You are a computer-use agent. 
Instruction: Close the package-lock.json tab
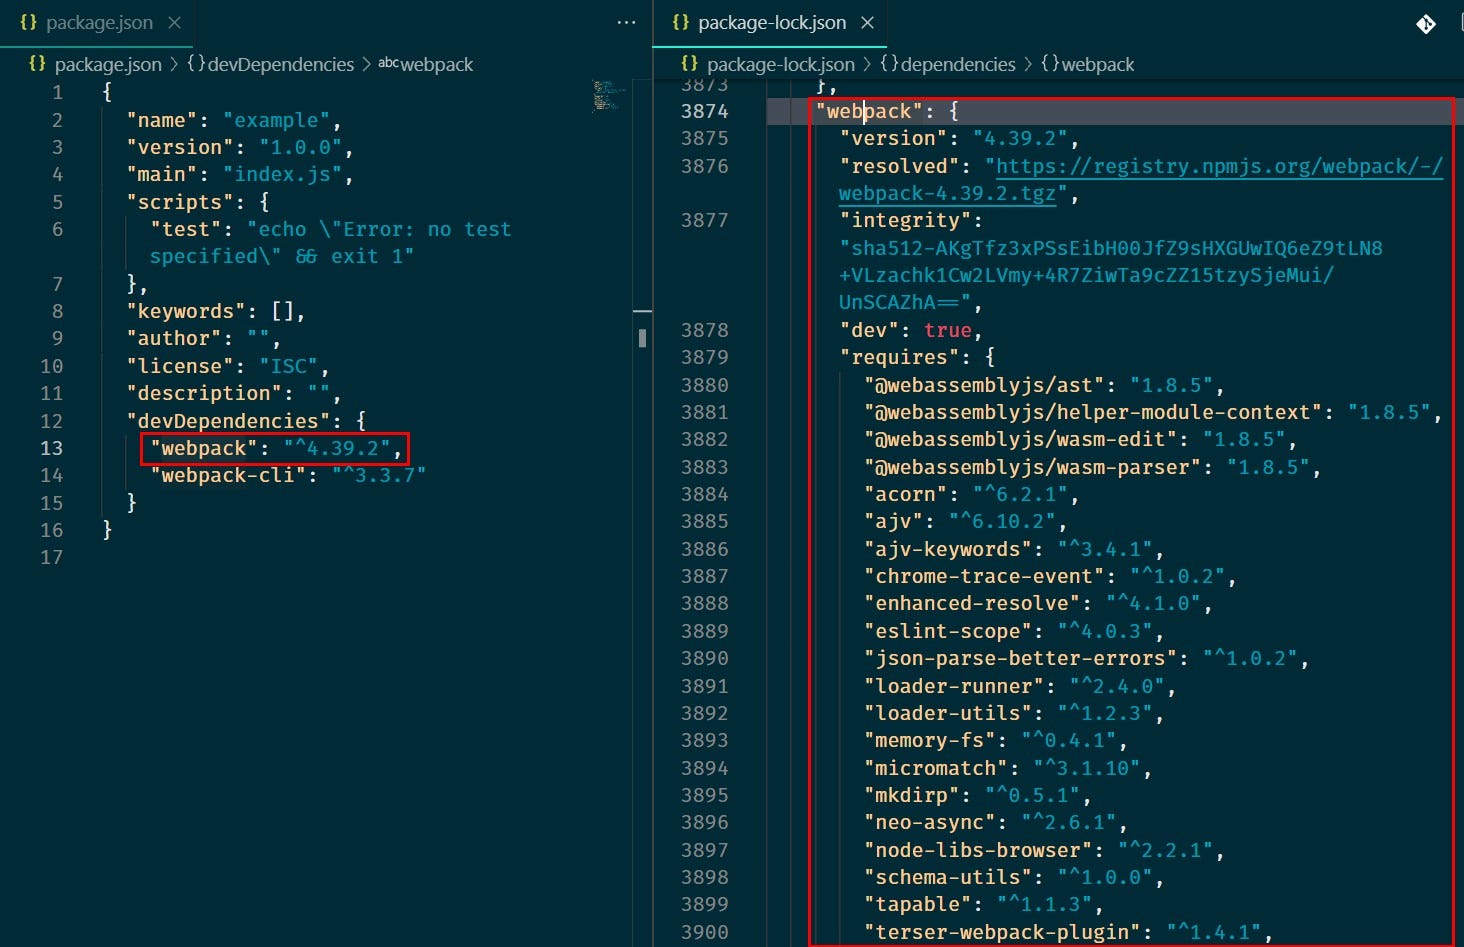click(867, 22)
